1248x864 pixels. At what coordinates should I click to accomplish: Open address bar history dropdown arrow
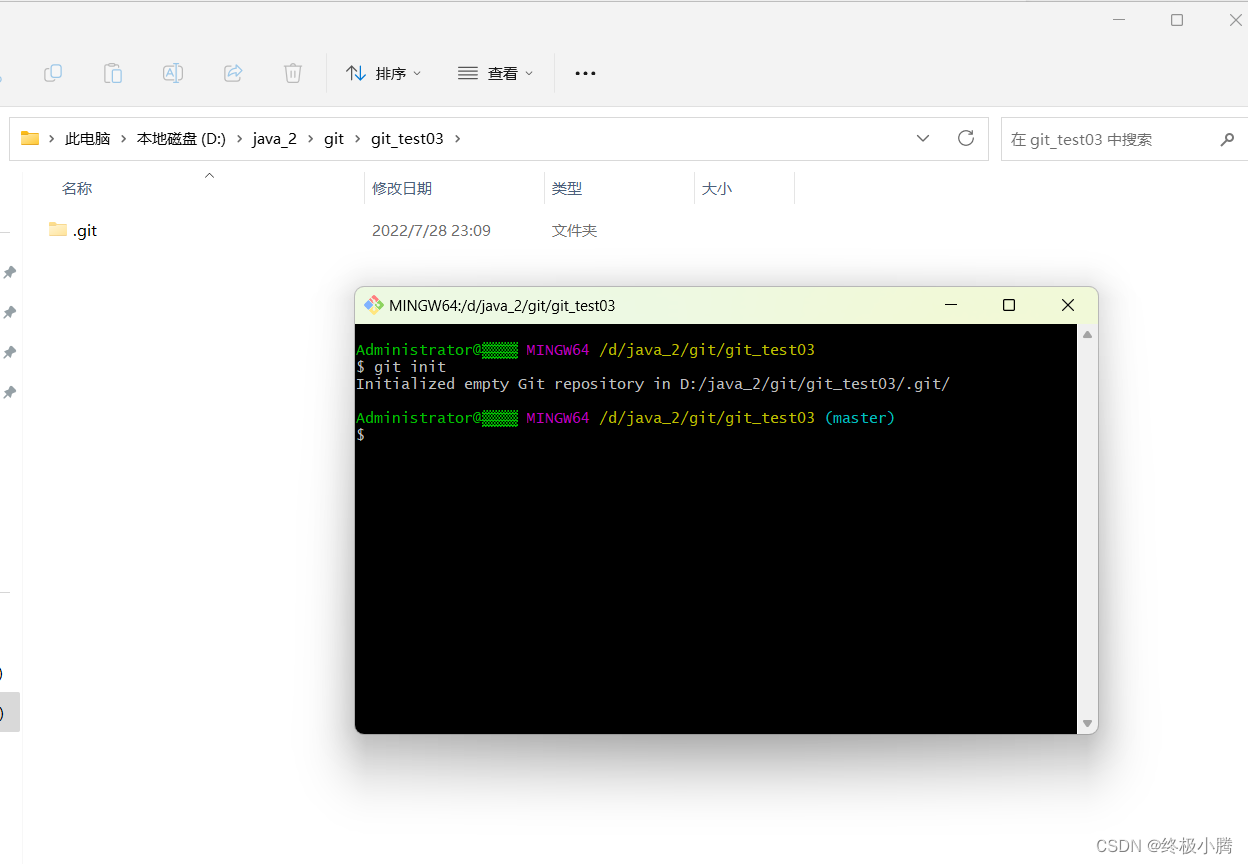click(x=923, y=138)
